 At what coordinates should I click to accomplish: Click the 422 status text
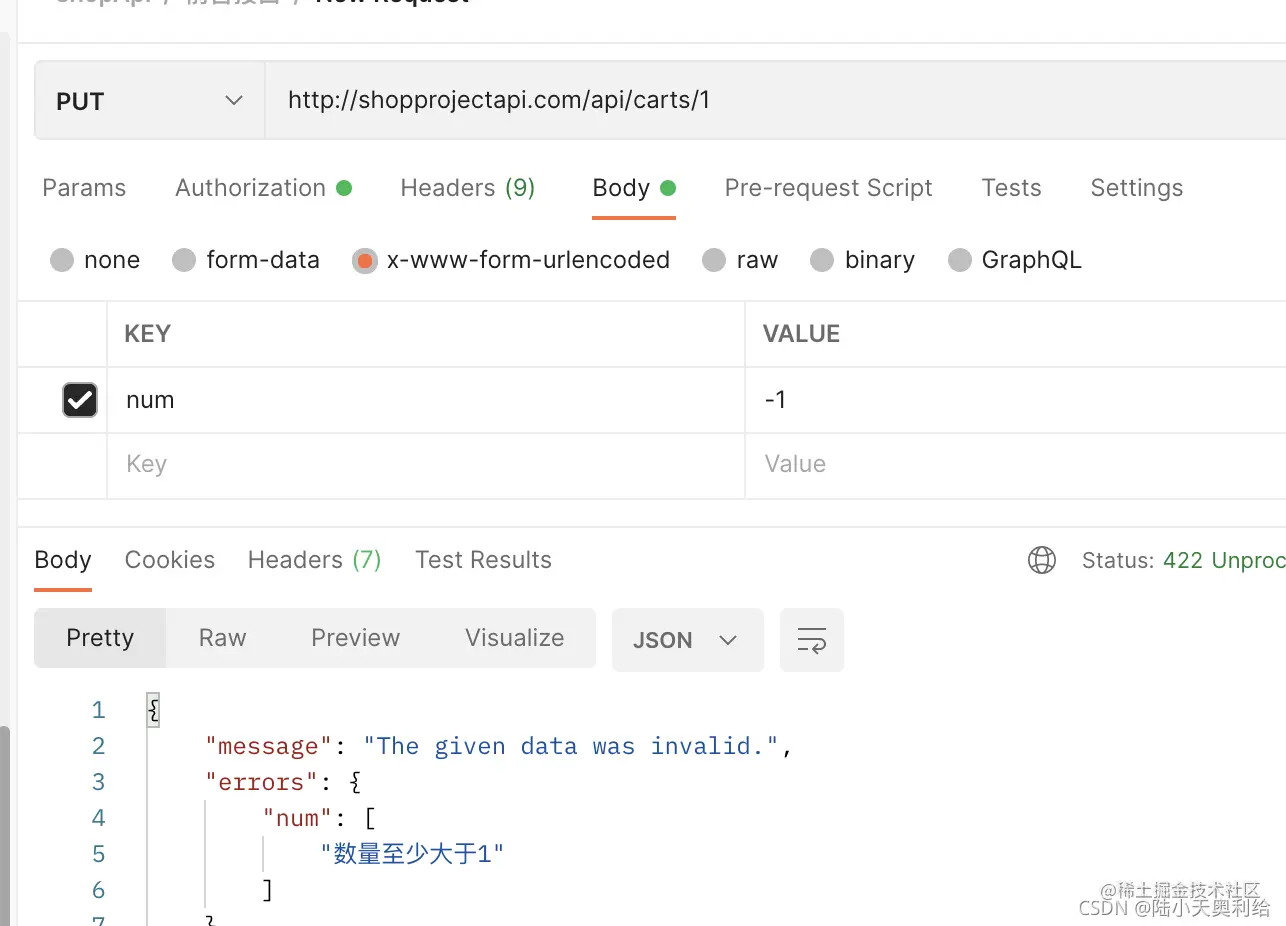click(1224, 560)
